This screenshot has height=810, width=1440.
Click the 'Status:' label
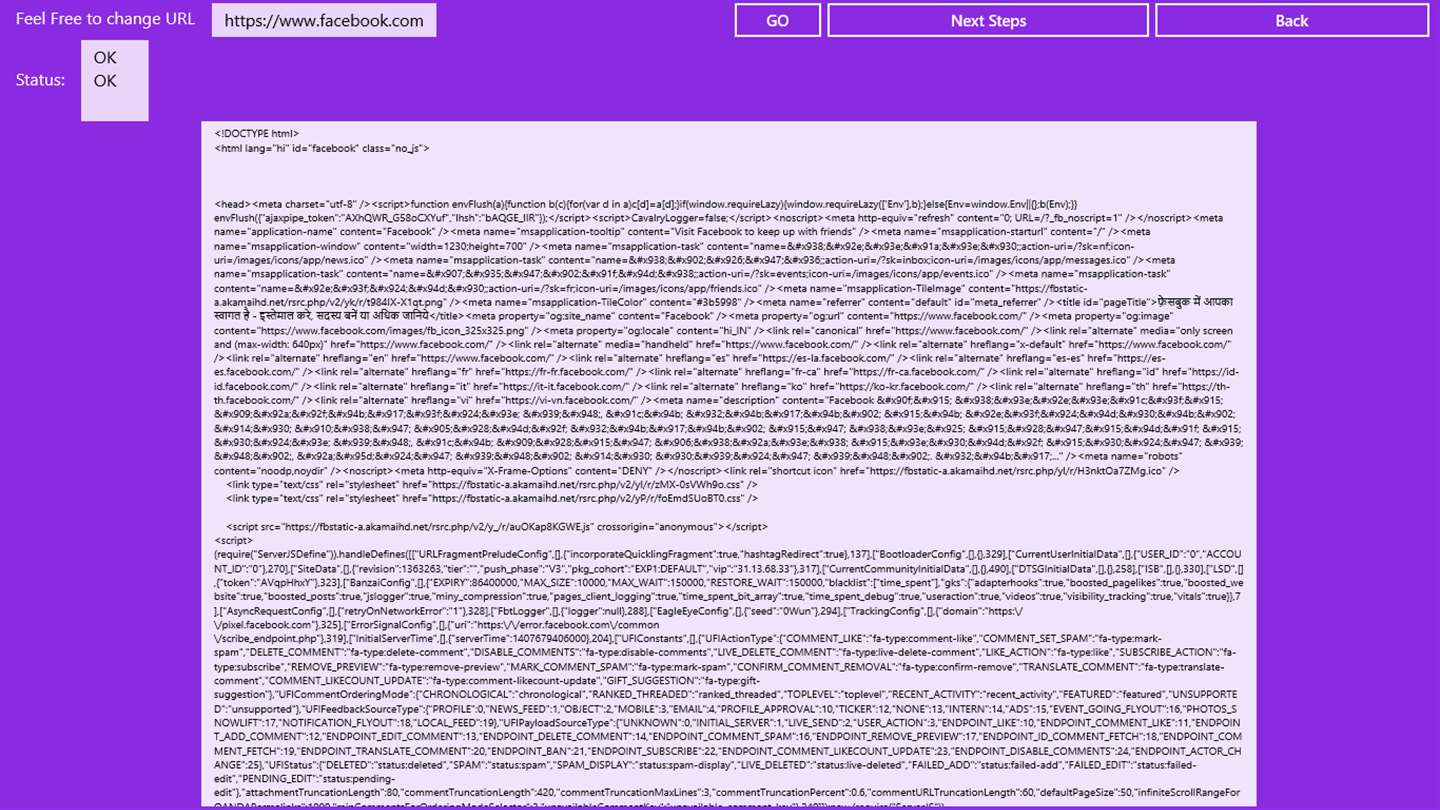(40, 80)
